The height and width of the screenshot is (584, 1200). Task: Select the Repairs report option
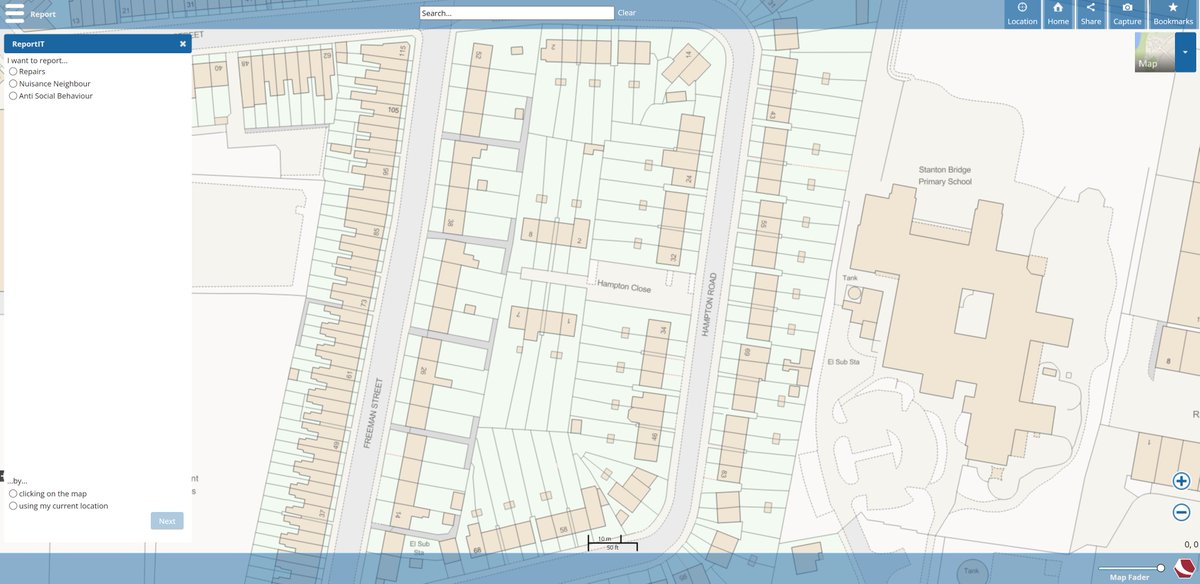coord(13,71)
